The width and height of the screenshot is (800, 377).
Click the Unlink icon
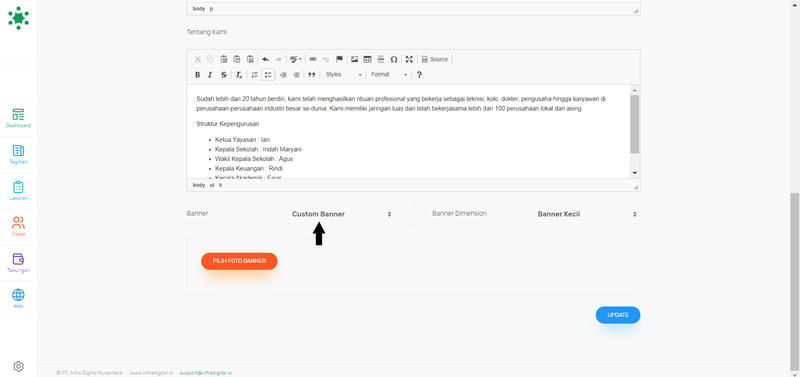[326, 59]
